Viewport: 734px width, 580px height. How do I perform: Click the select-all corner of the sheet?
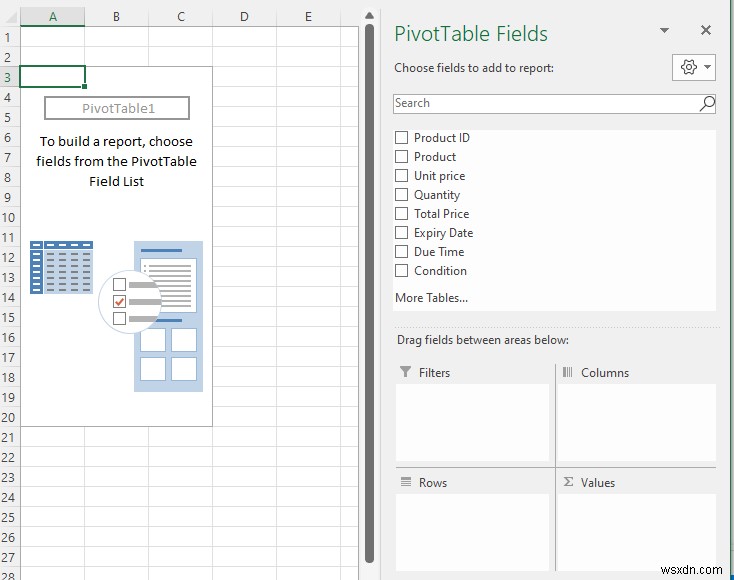pos(10,17)
